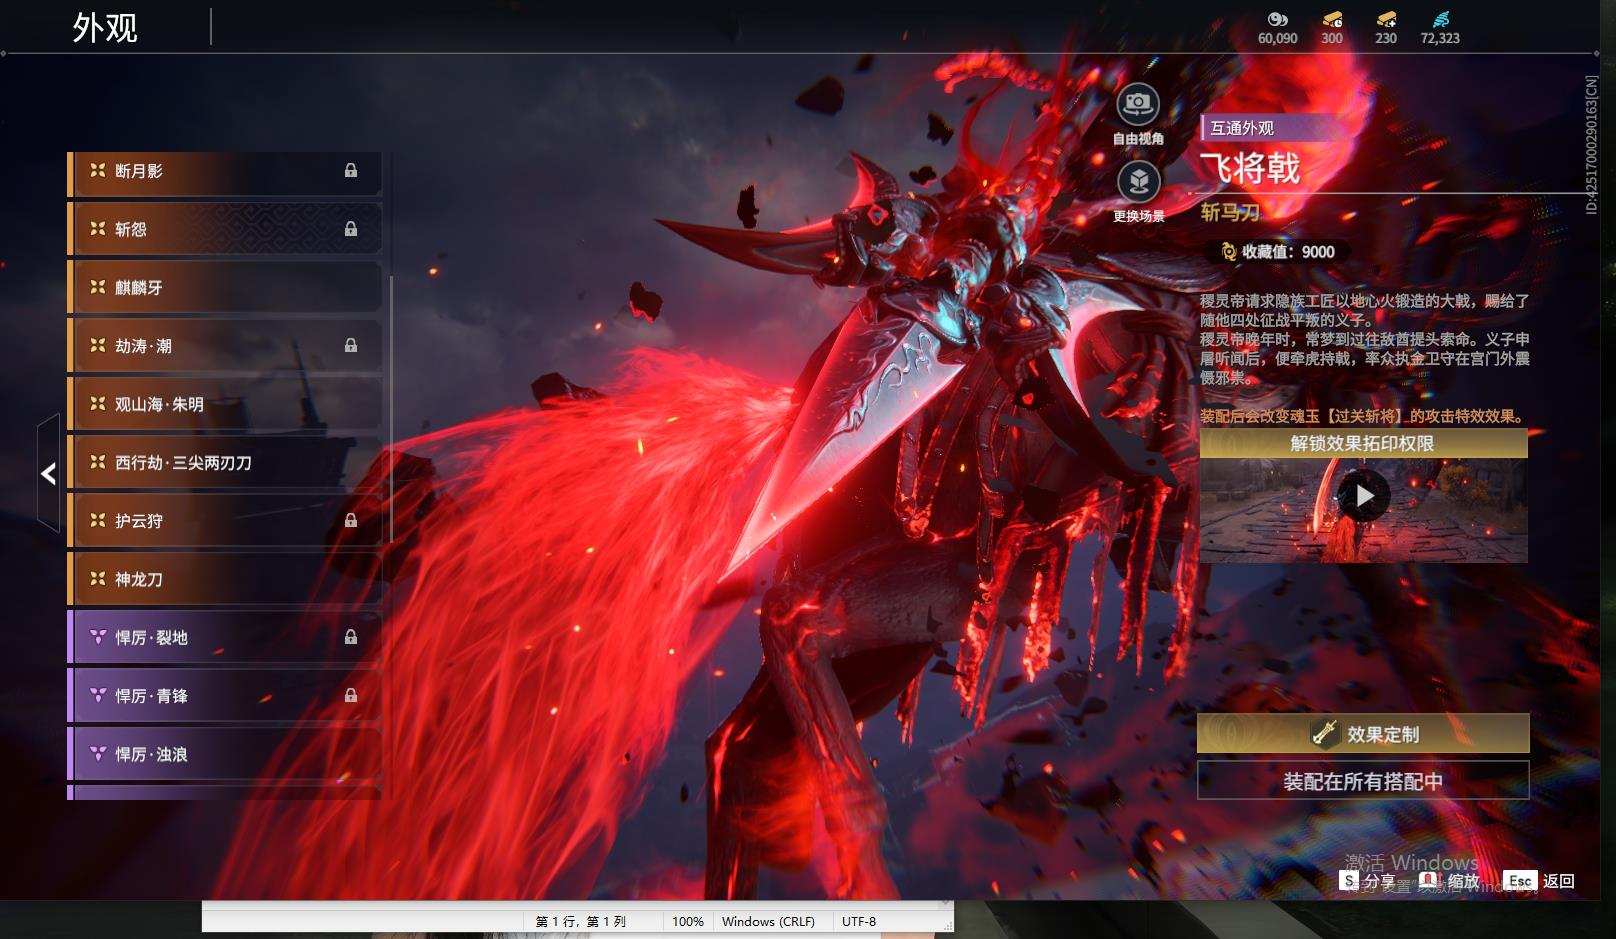Click the 分享 share button
The width and height of the screenshot is (1616, 939).
(1369, 881)
